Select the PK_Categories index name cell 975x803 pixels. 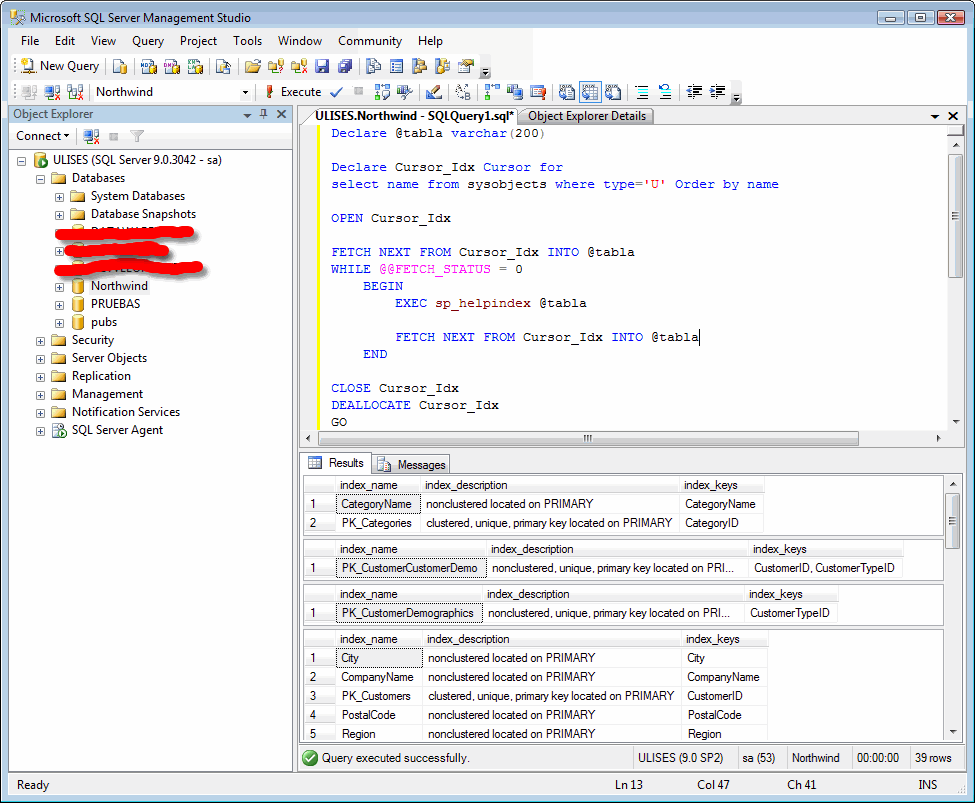tap(378, 524)
